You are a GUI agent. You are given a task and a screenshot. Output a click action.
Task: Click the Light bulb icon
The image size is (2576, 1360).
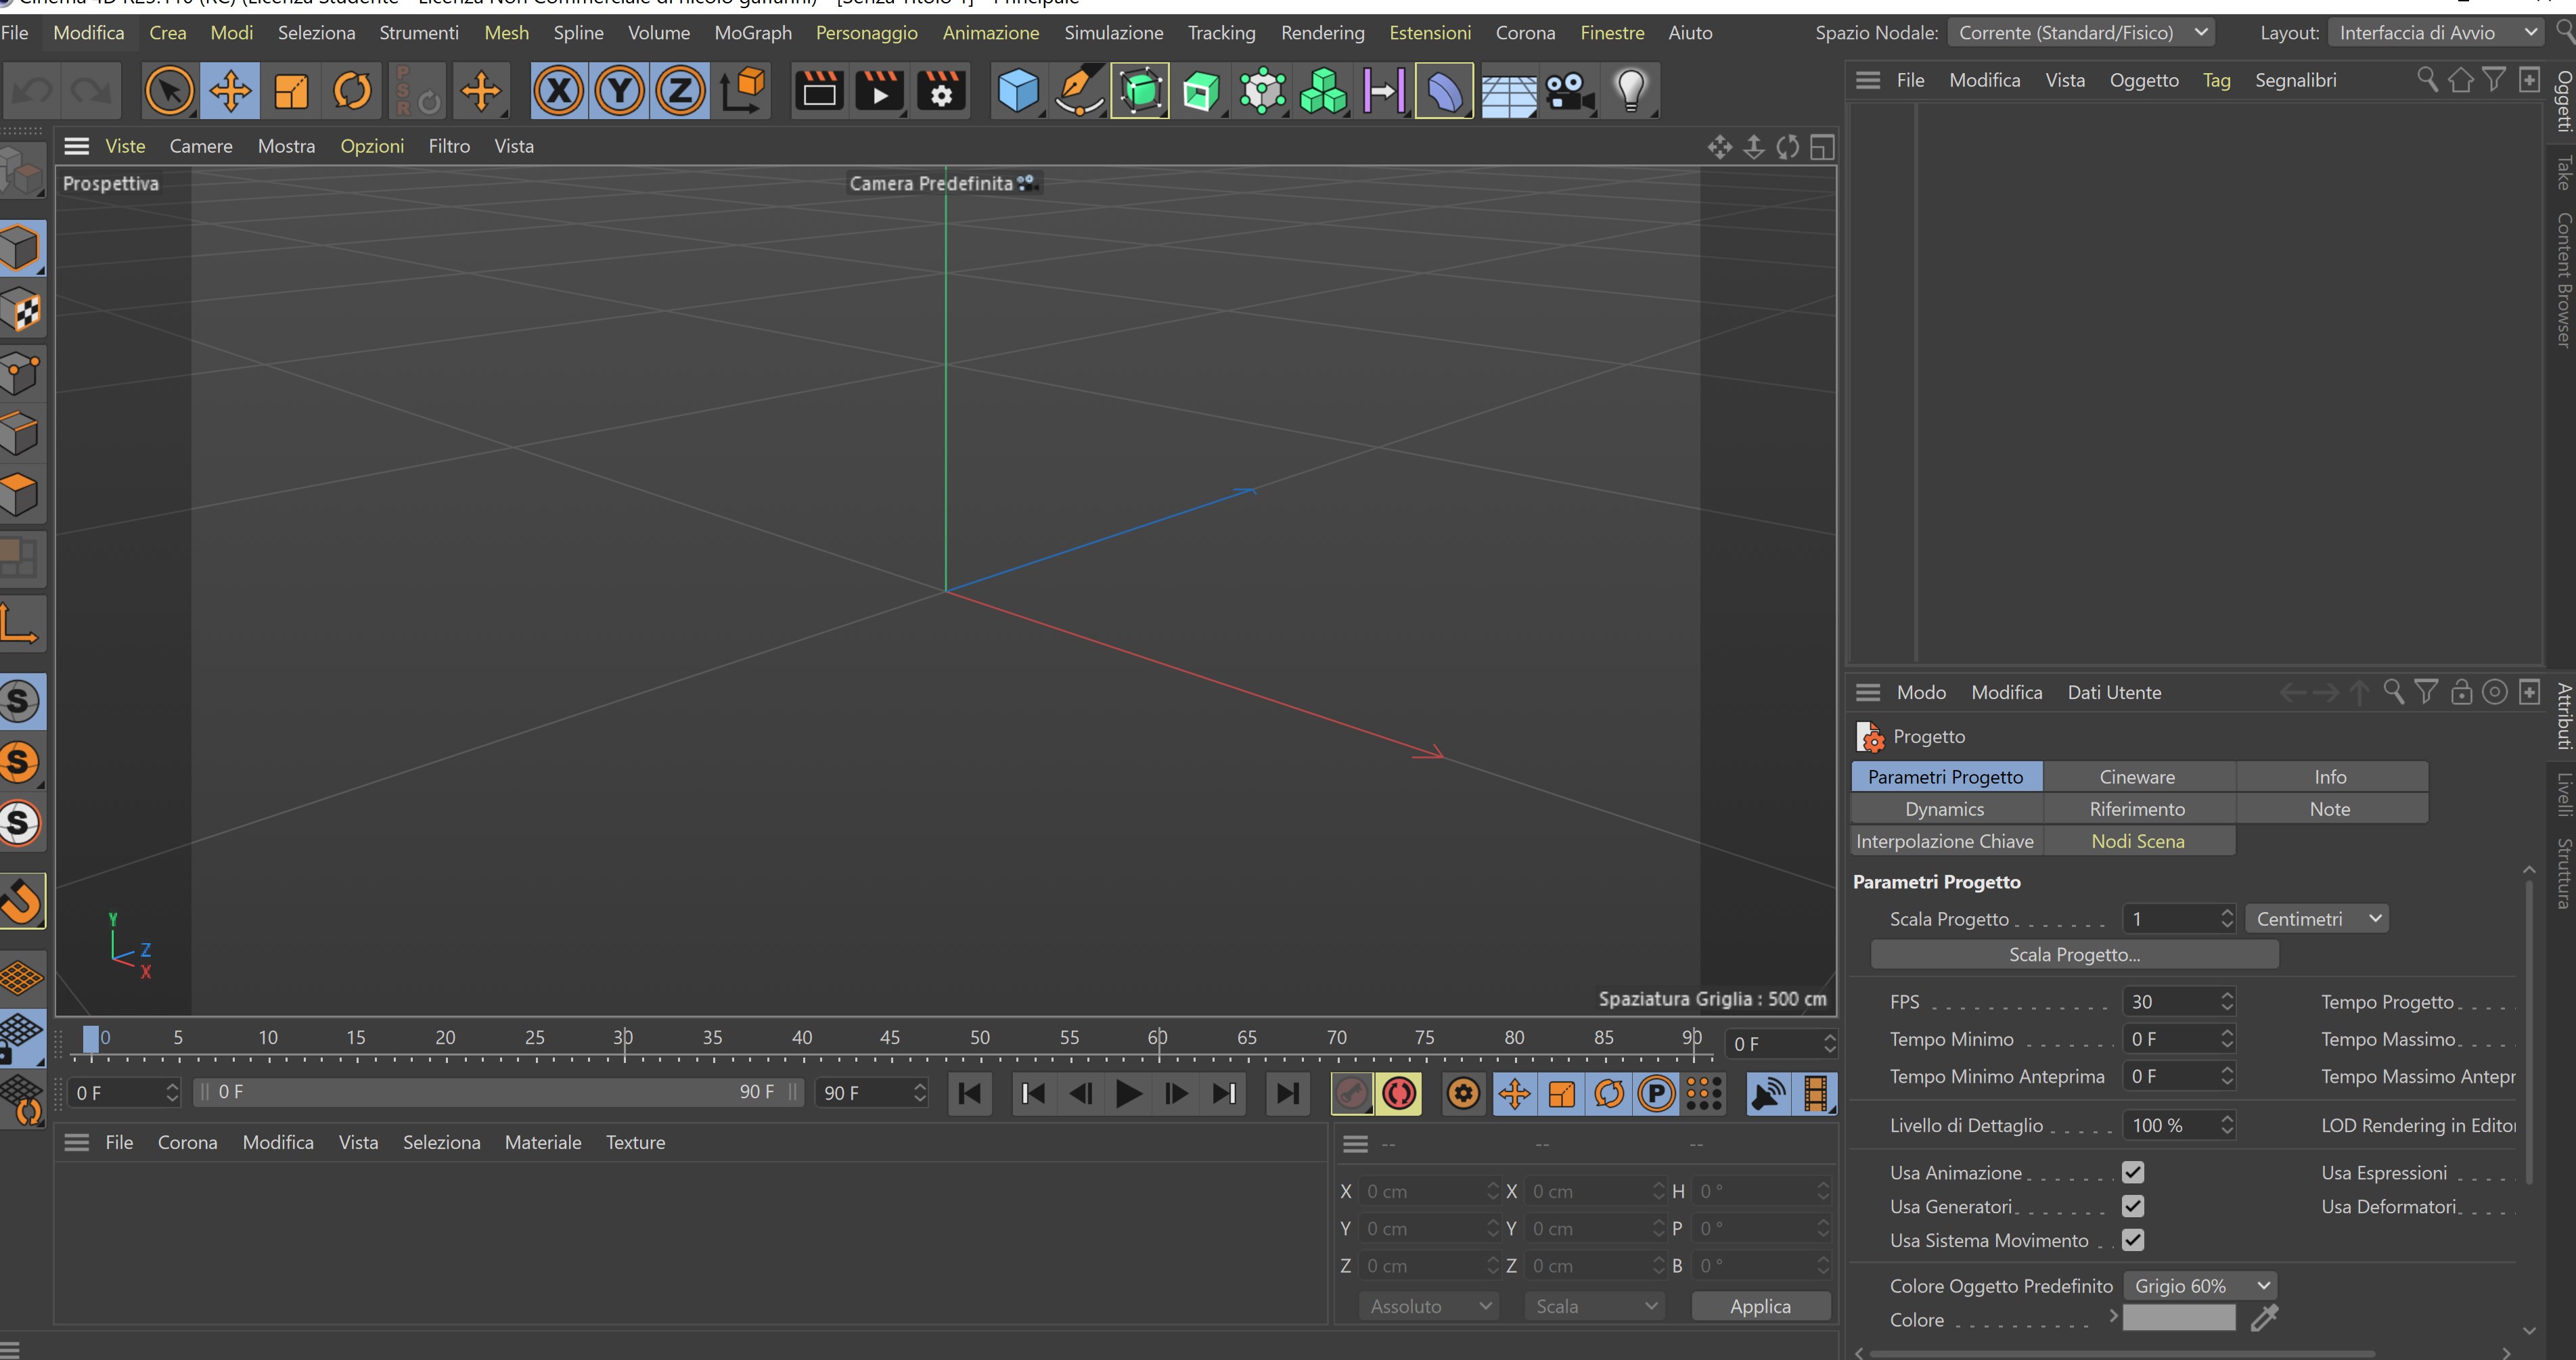click(1630, 91)
